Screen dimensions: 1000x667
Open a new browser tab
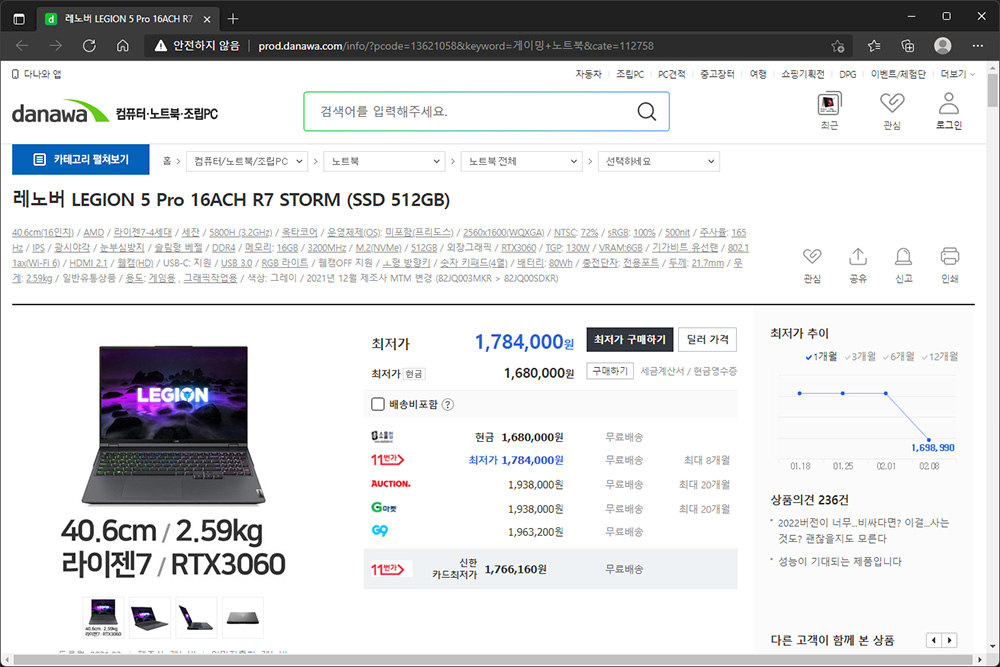coord(233,18)
